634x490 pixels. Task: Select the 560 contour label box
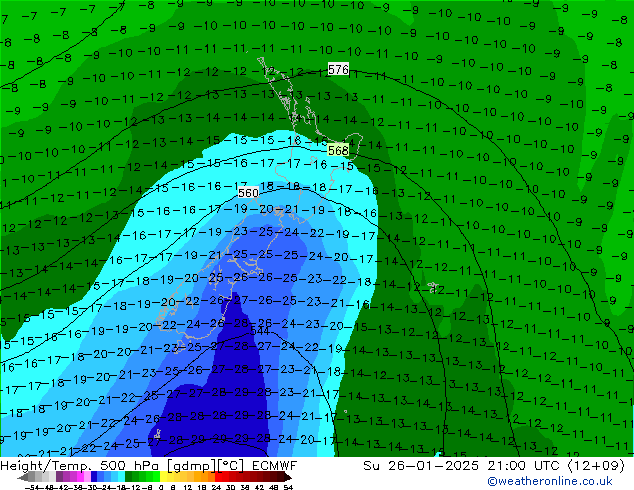click(248, 192)
